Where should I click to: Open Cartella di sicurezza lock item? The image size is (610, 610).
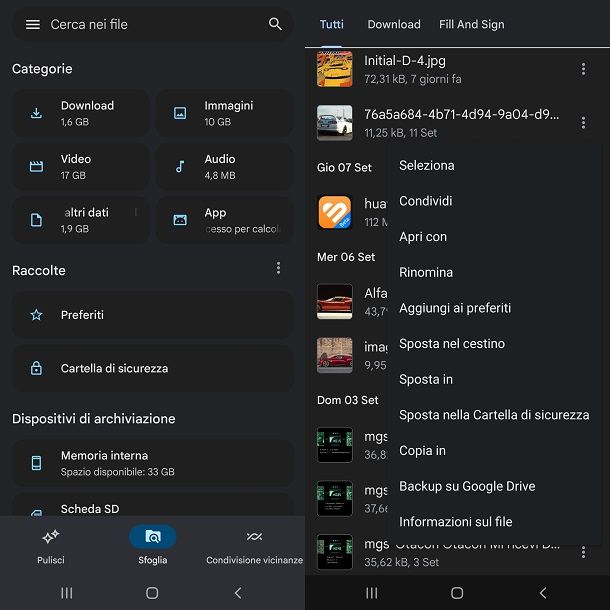[x=152, y=368]
